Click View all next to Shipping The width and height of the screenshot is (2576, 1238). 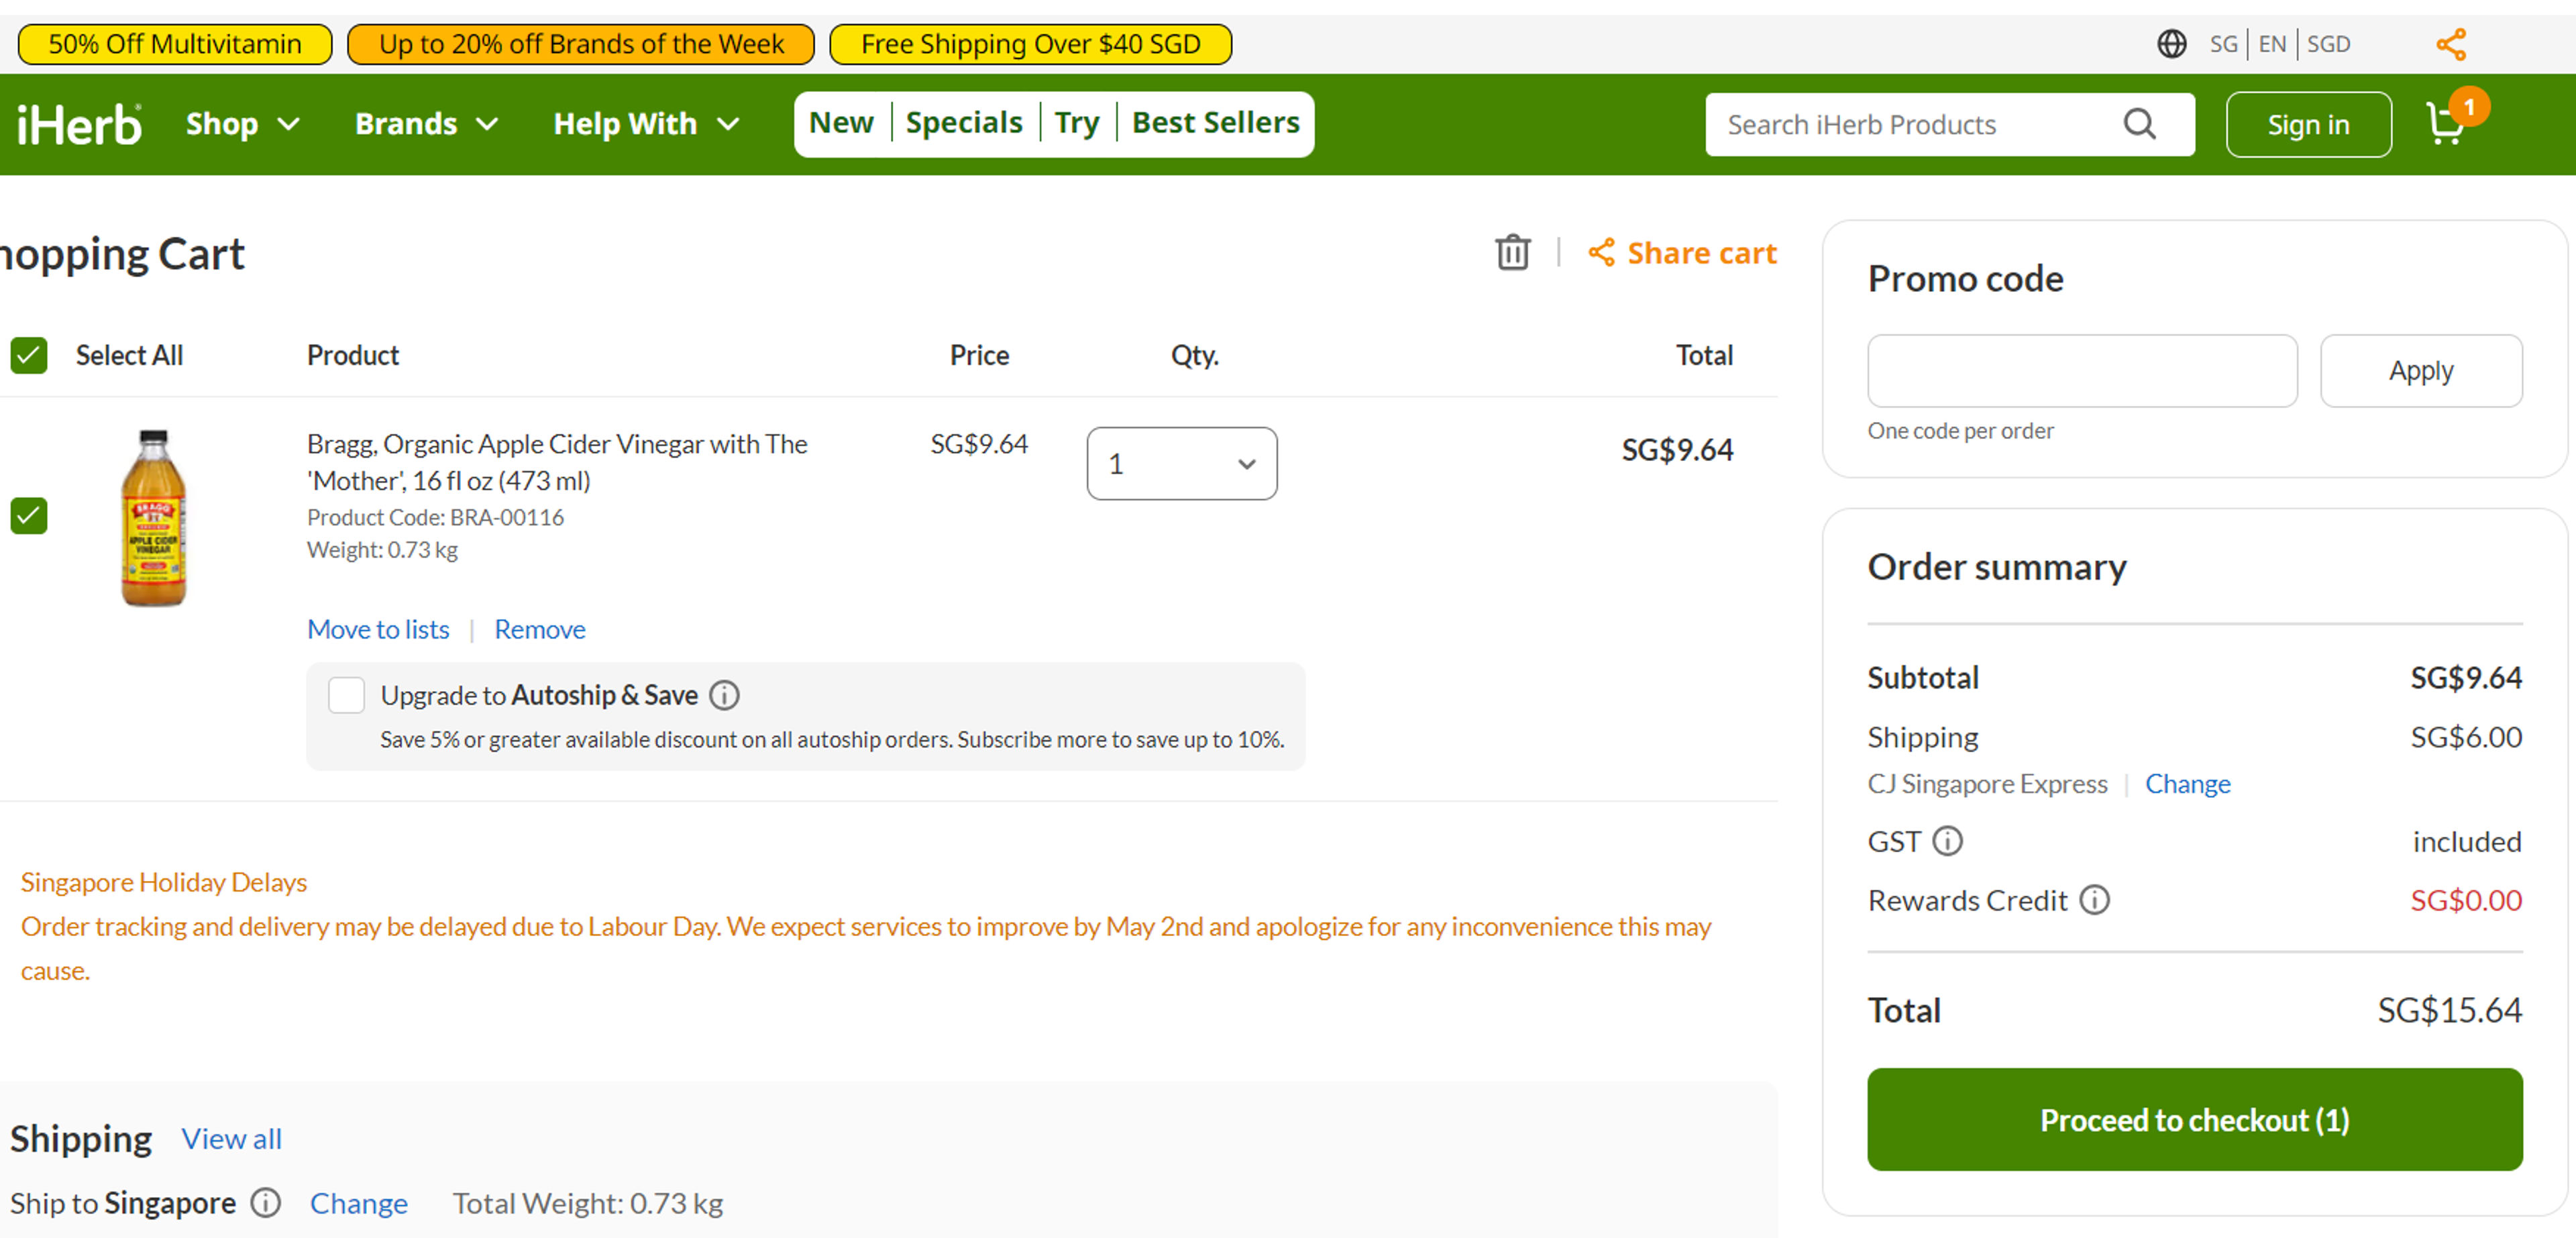231,1138
